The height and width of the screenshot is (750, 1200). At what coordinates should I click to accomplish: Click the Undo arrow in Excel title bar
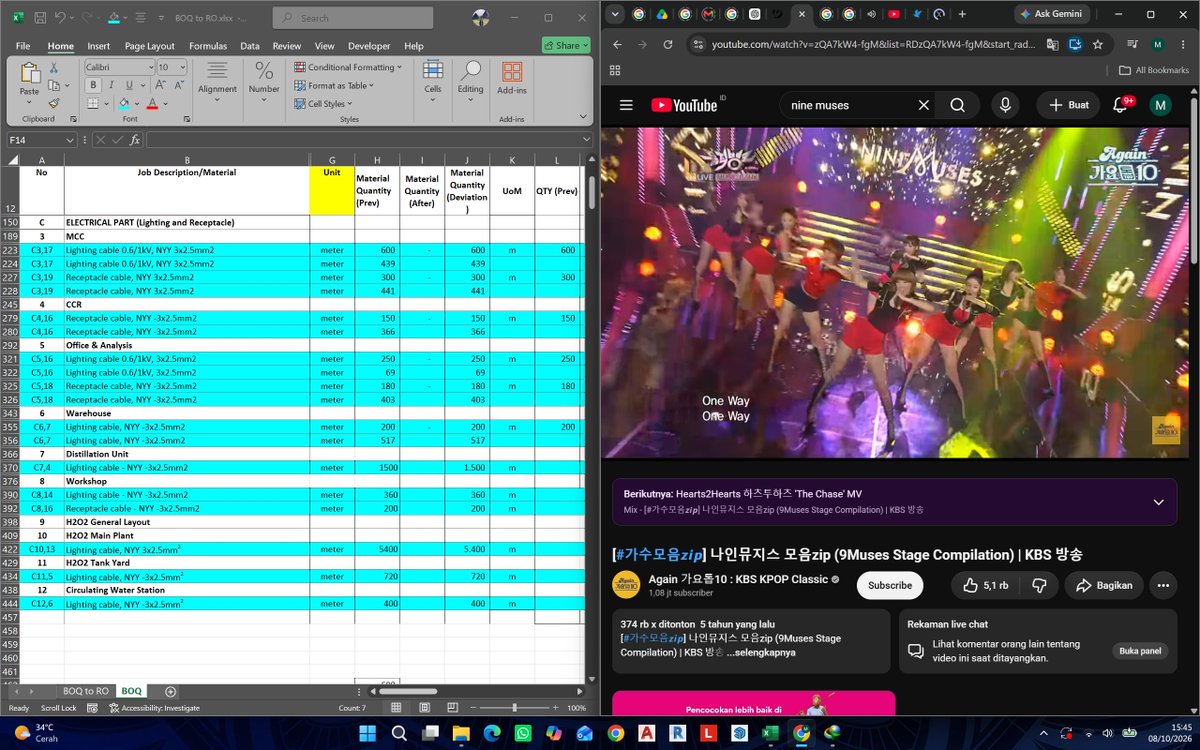(x=61, y=18)
